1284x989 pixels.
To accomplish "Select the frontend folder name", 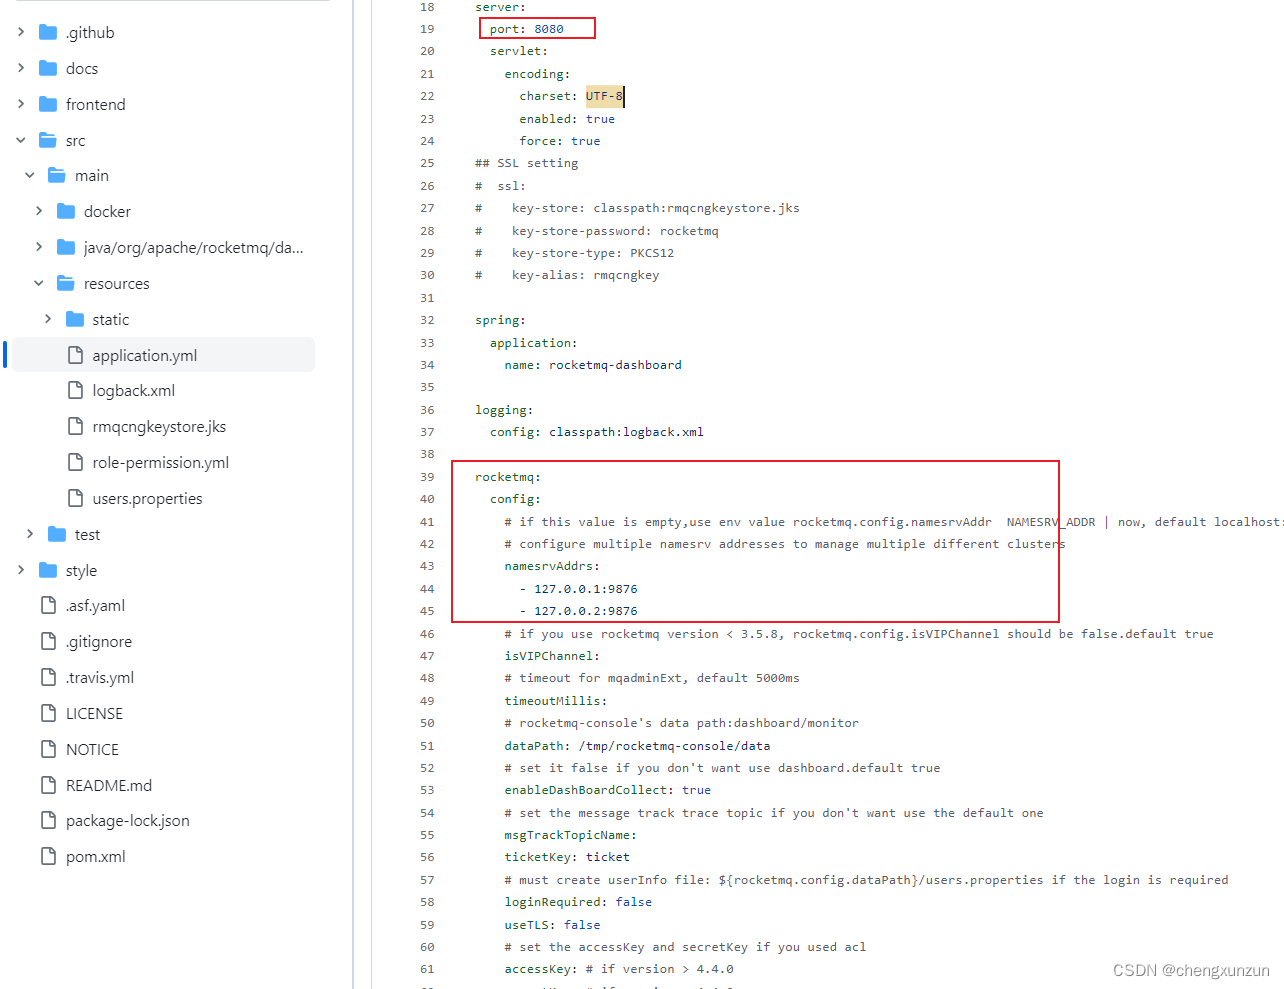I will [96, 105].
